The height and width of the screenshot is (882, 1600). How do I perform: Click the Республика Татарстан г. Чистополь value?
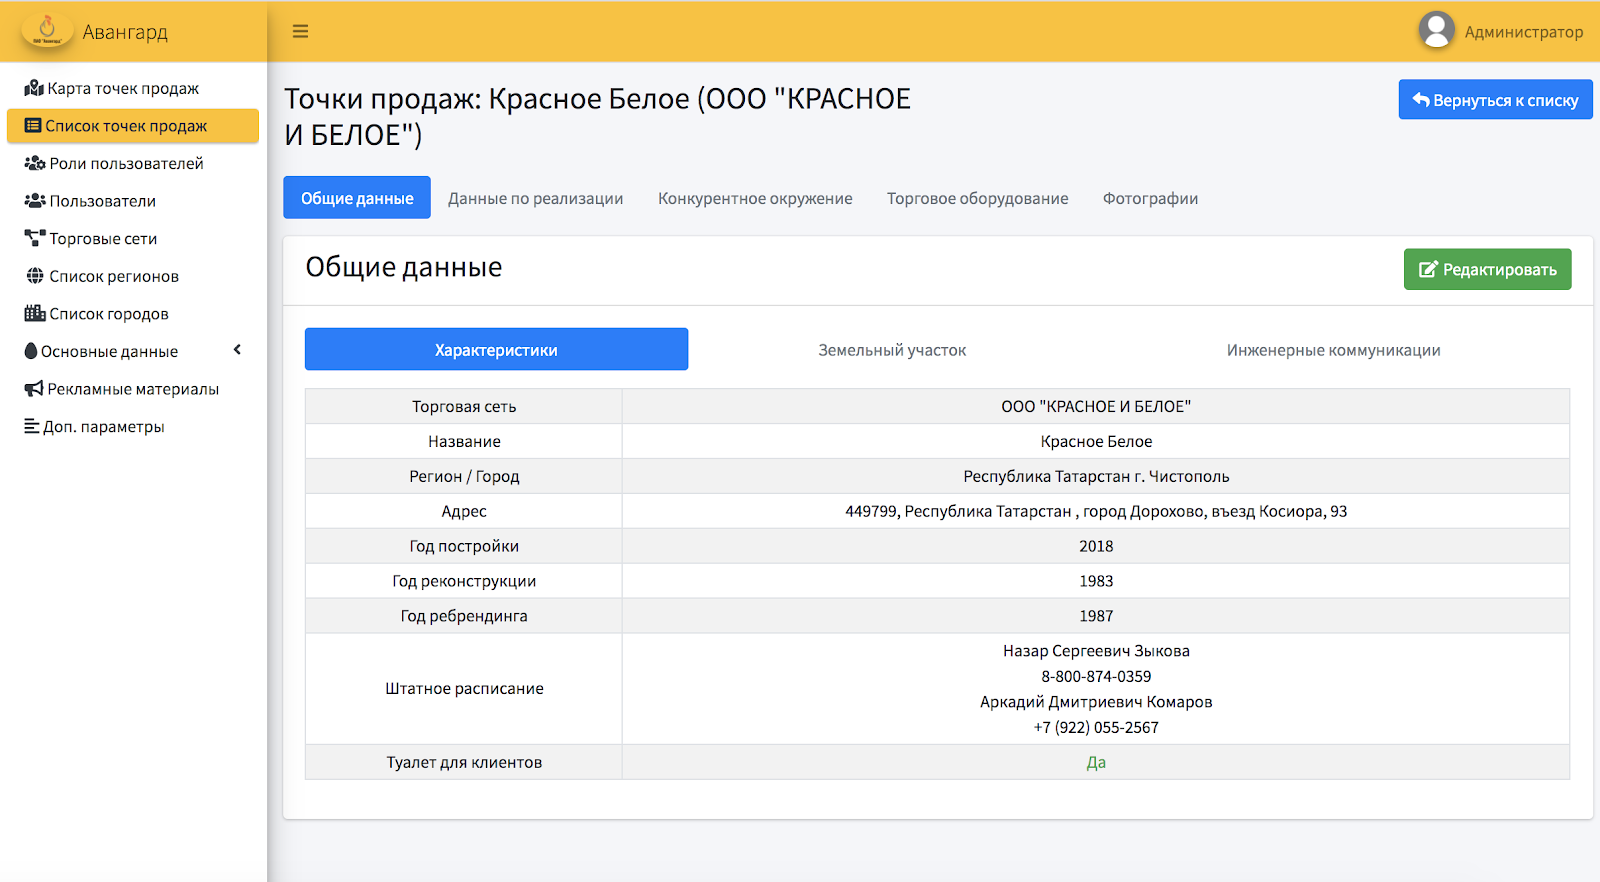coord(1096,477)
